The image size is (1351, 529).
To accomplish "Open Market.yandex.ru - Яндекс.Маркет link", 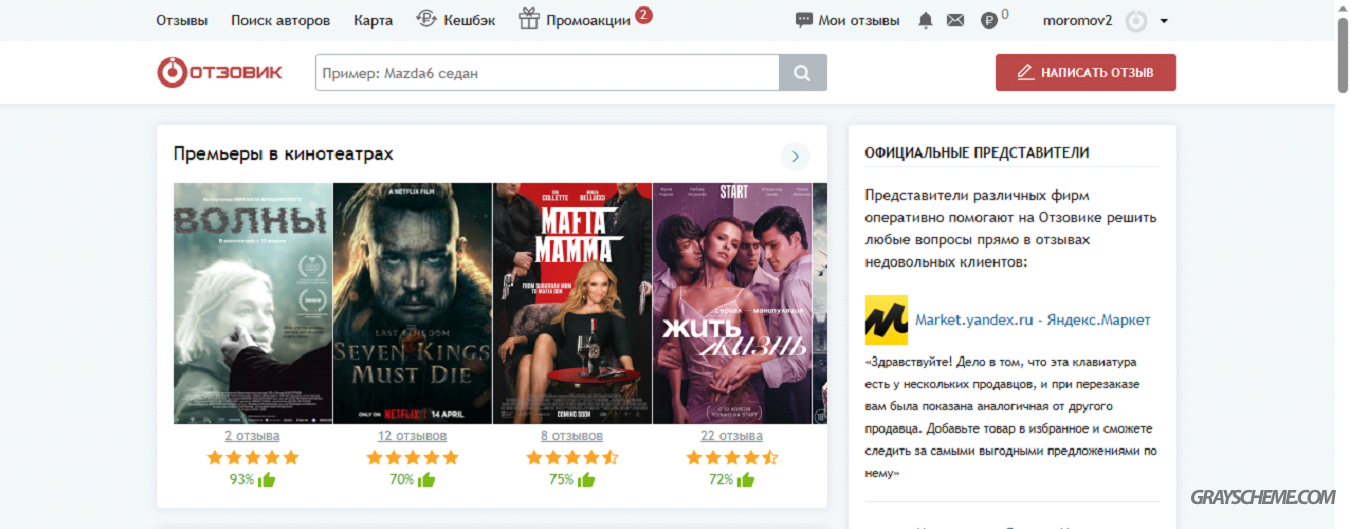I will 1032,320.
